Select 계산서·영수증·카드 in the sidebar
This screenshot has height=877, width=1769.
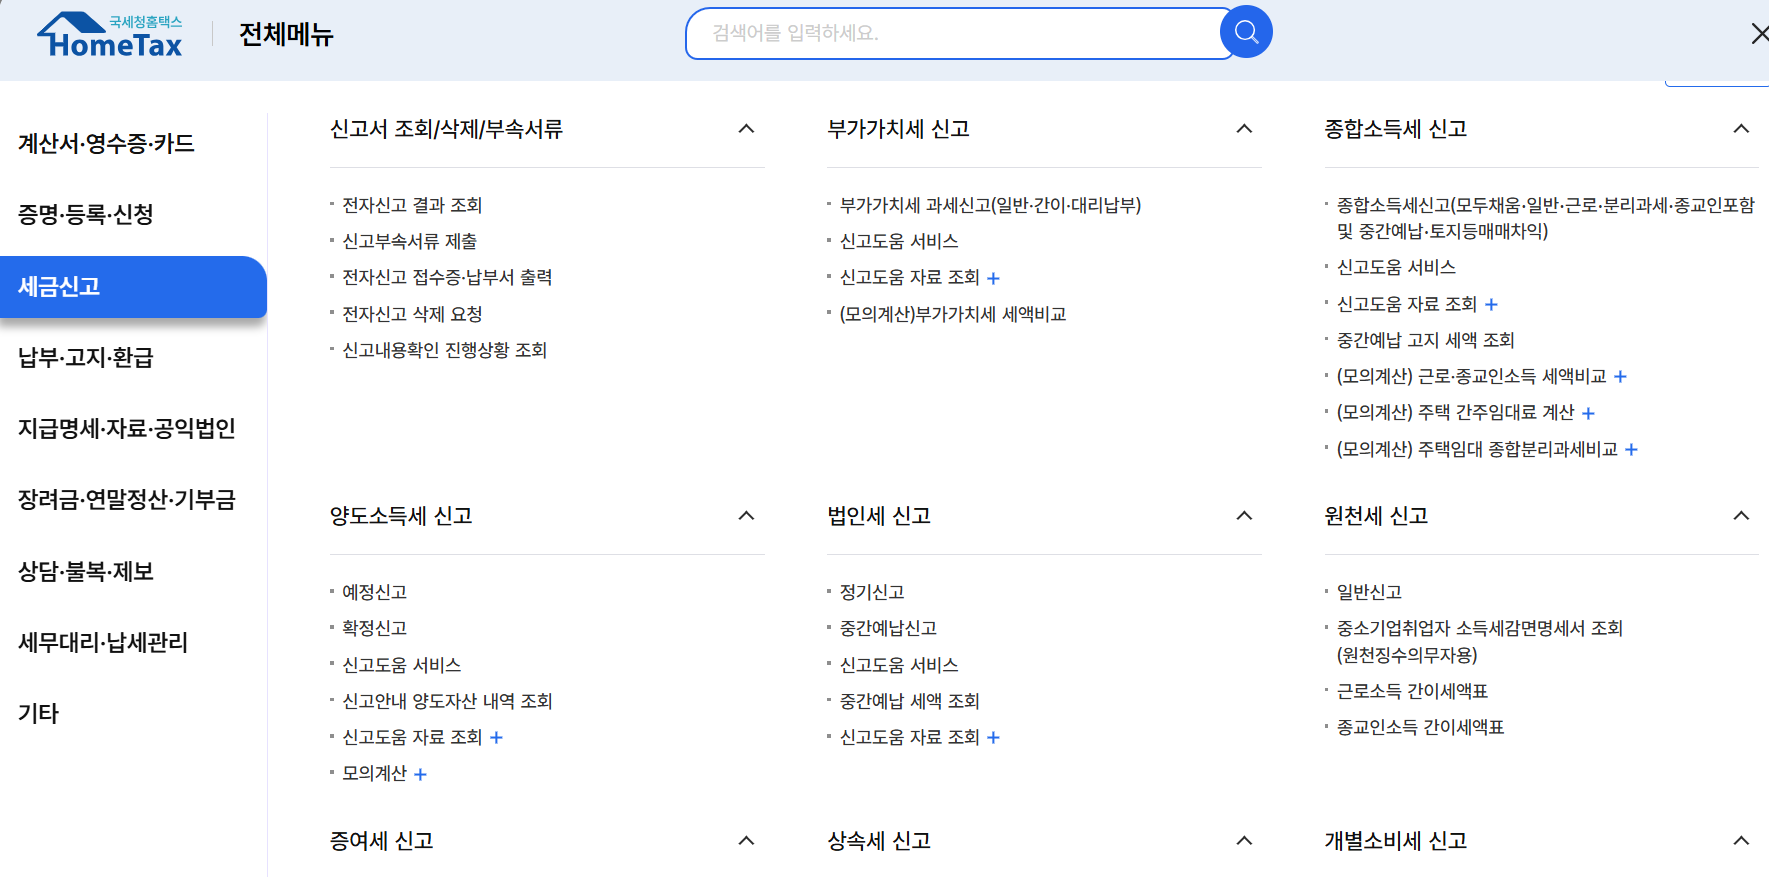click(106, 143)
